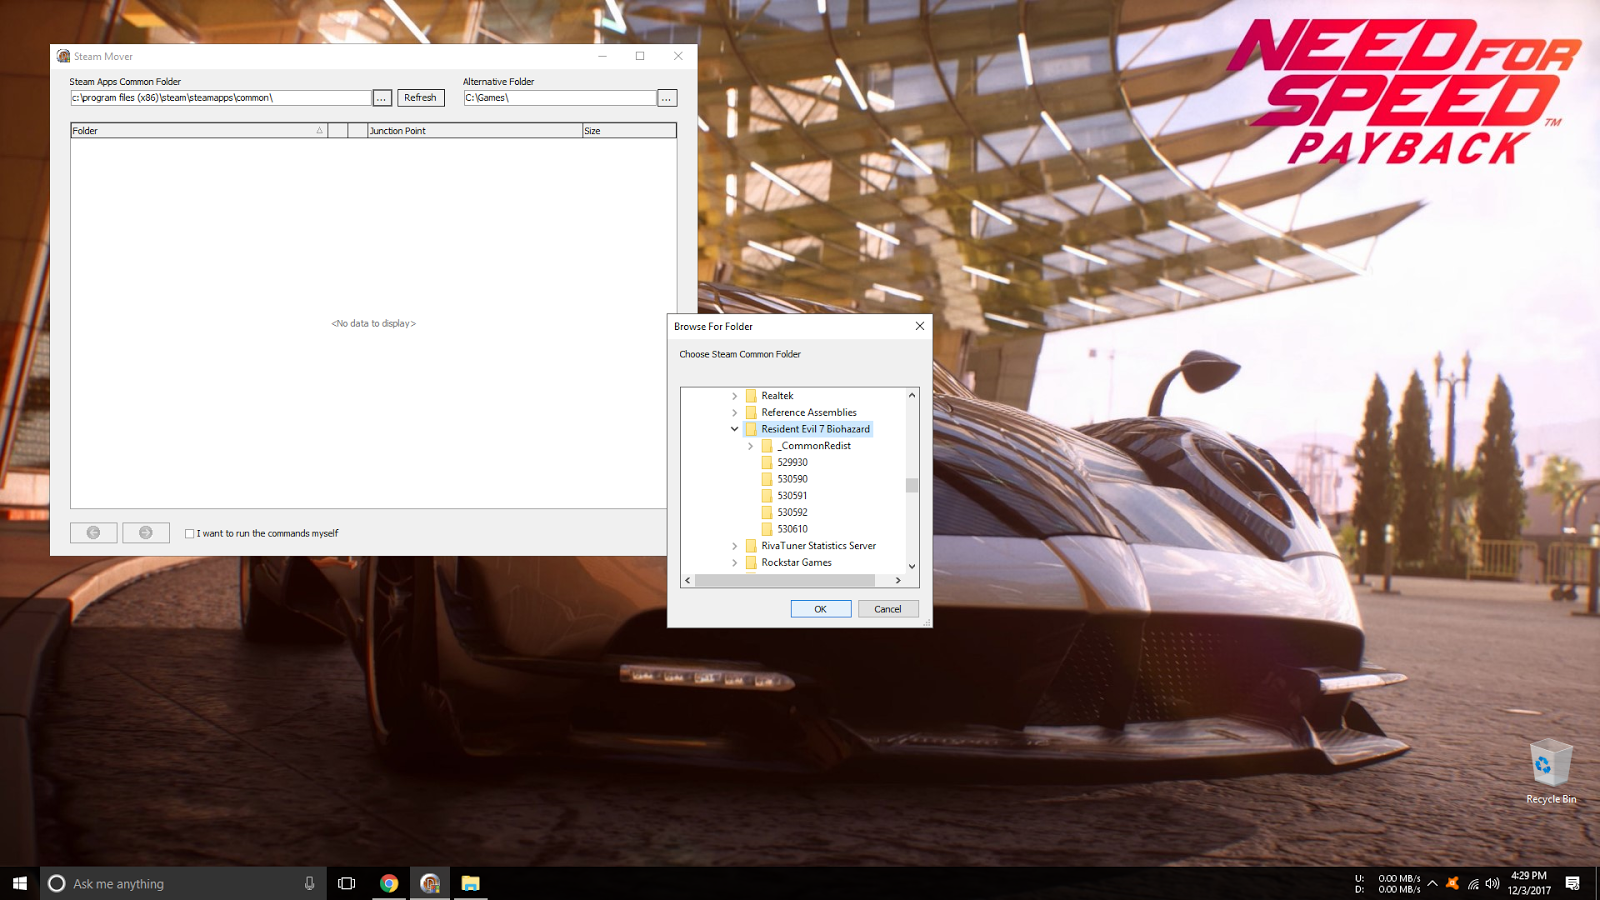Select the '530592' folder label

792,512
